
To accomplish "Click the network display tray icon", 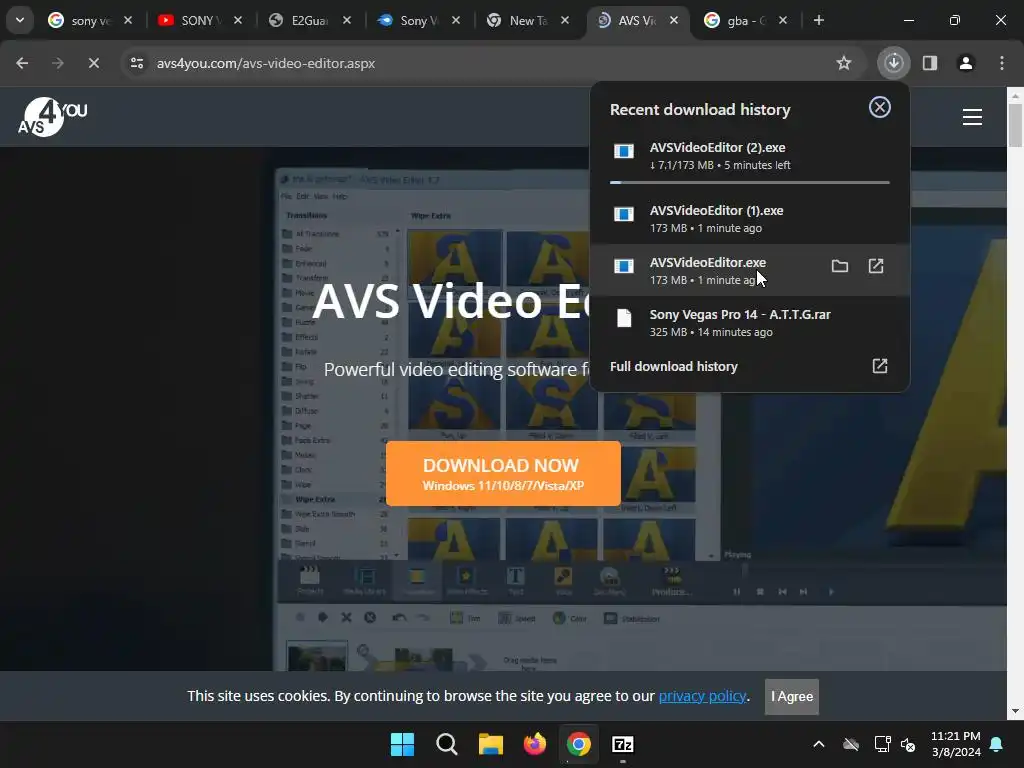I will click(x=882, y=744).
